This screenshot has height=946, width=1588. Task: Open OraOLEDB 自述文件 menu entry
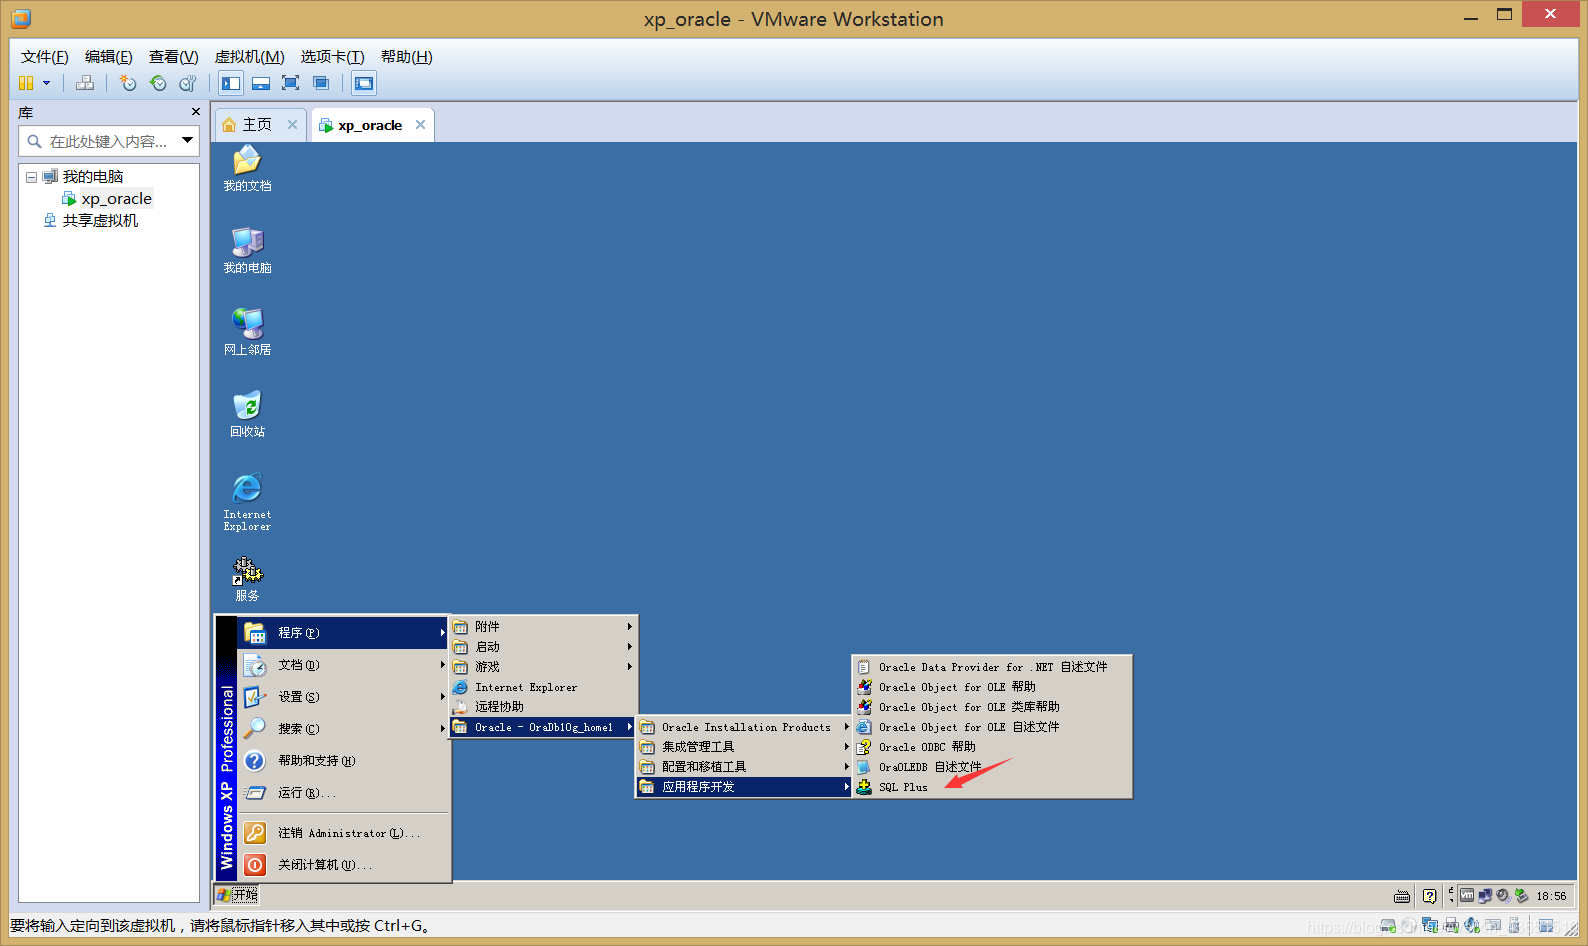(x=992, y=767)
